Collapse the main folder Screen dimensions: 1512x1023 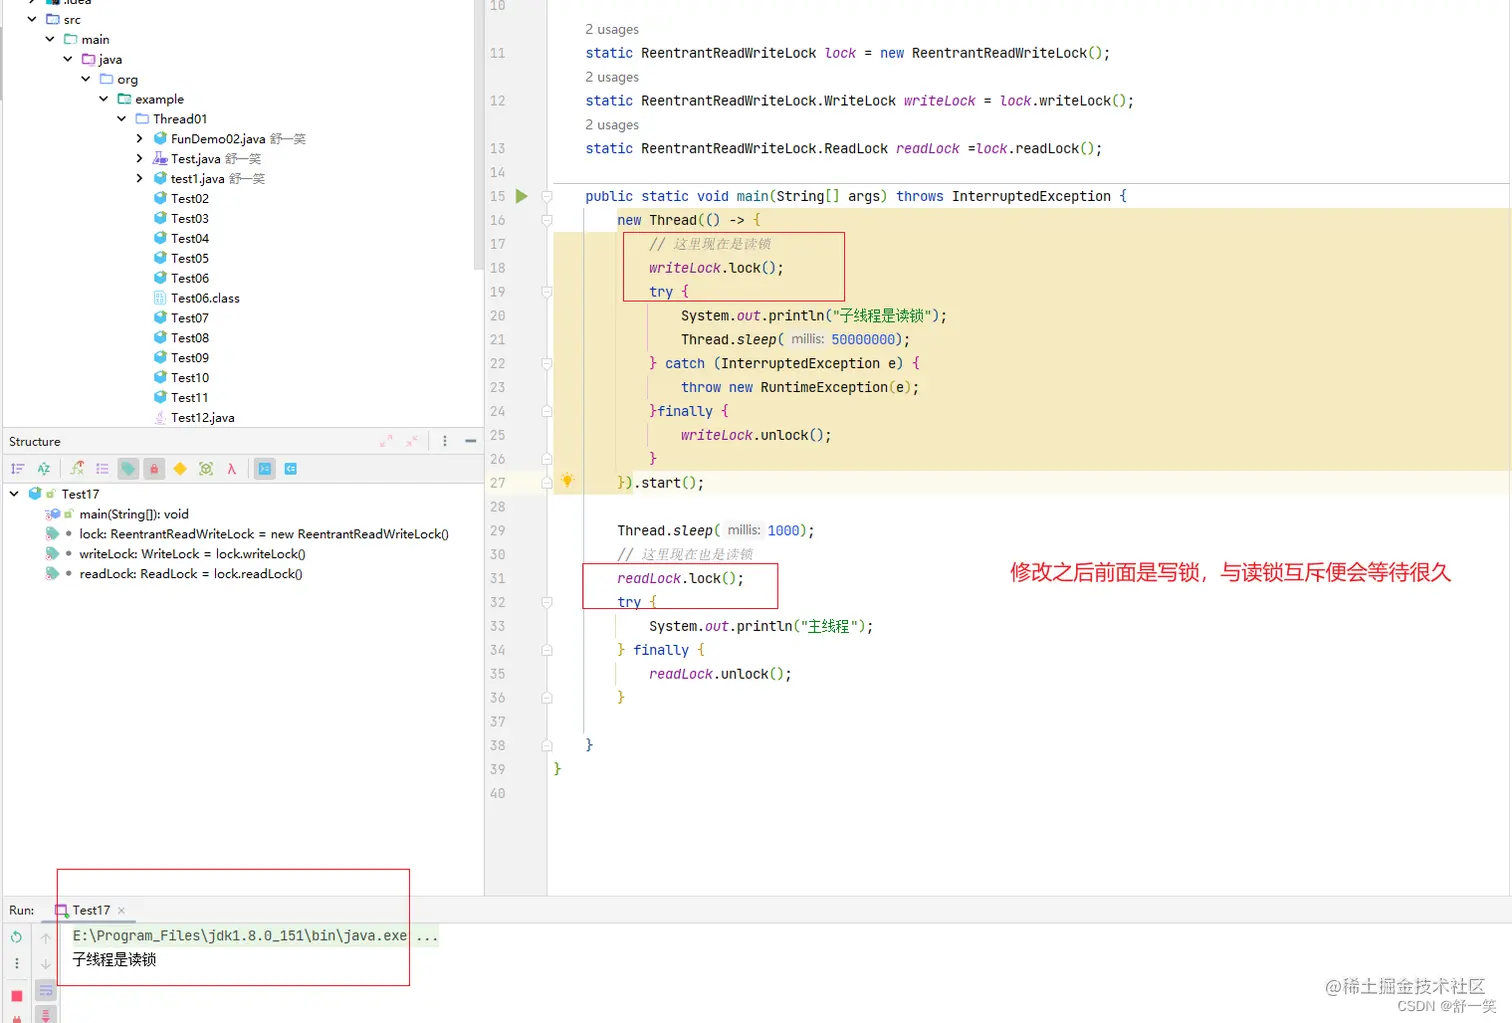50,39
